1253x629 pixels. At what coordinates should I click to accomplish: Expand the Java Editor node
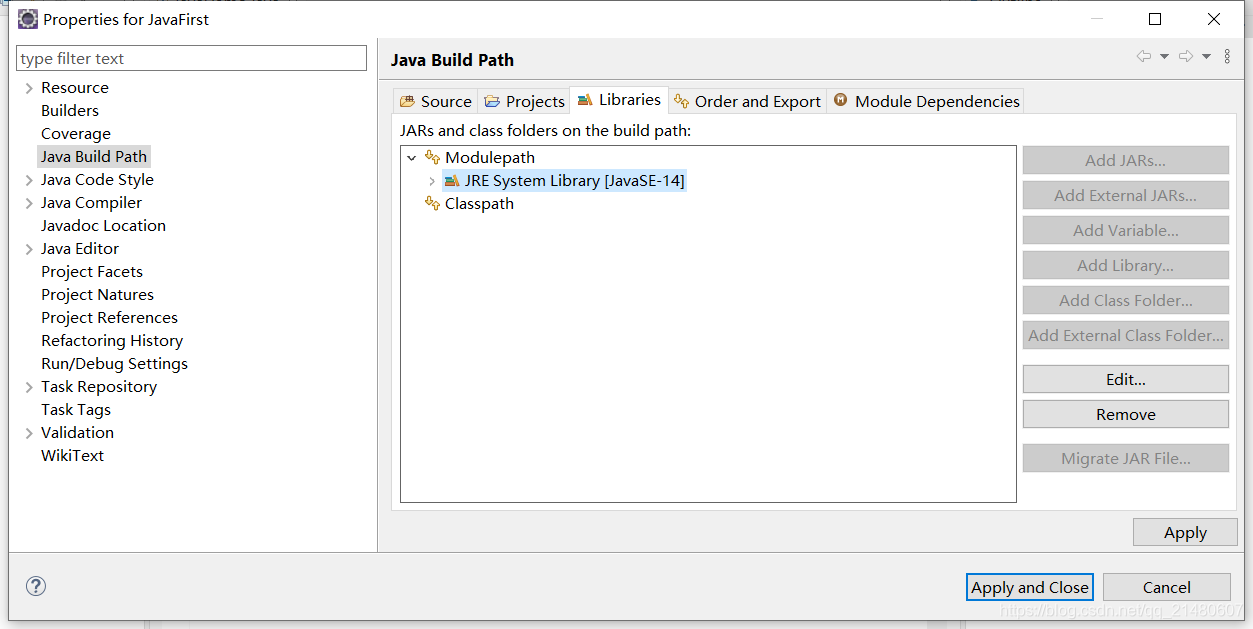tap(29, 249)
